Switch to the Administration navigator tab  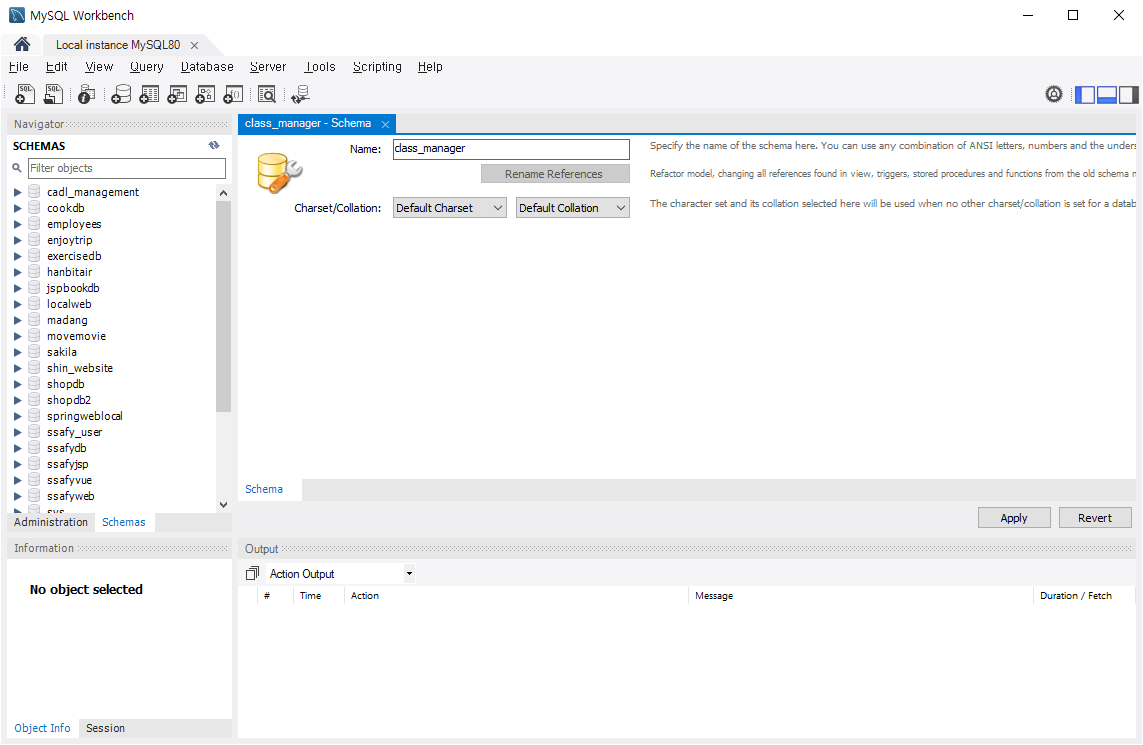point(50,522)
